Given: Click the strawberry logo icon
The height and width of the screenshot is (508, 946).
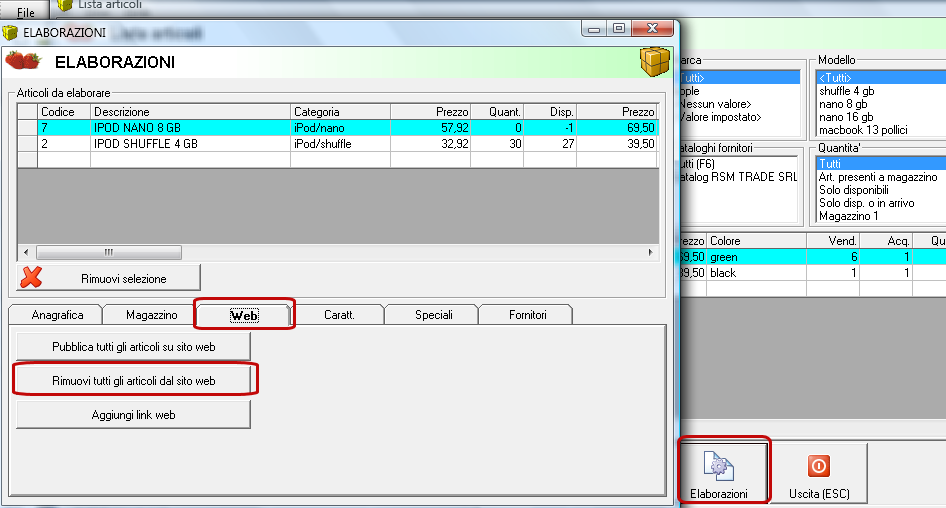Looking at the screenshot, I should click(22, 61).
